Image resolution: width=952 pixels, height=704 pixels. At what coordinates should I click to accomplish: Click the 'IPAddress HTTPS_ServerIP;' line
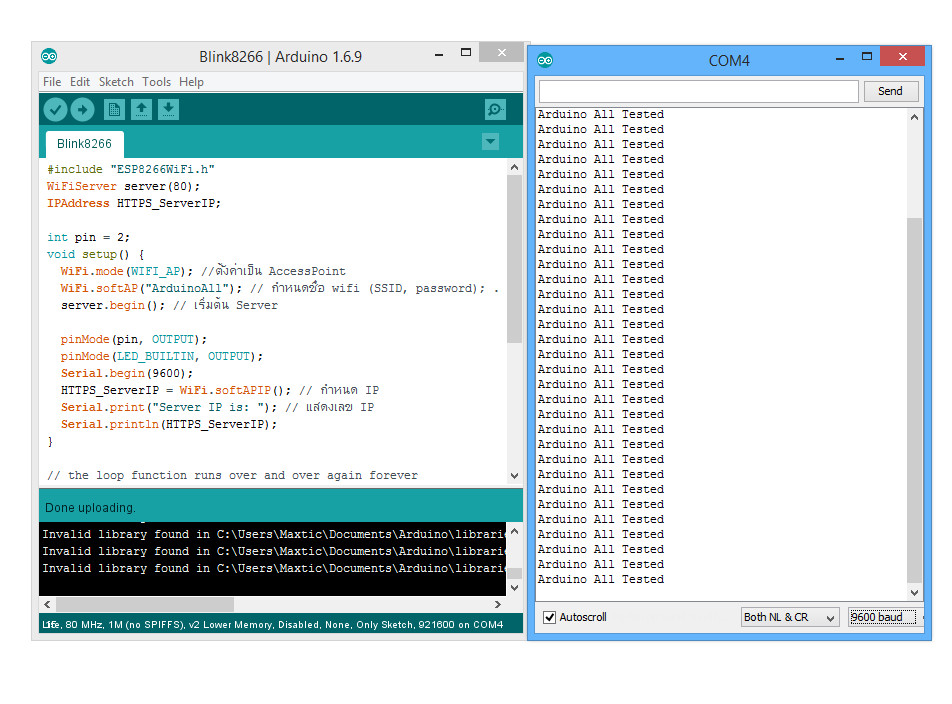tap(134, 203)
